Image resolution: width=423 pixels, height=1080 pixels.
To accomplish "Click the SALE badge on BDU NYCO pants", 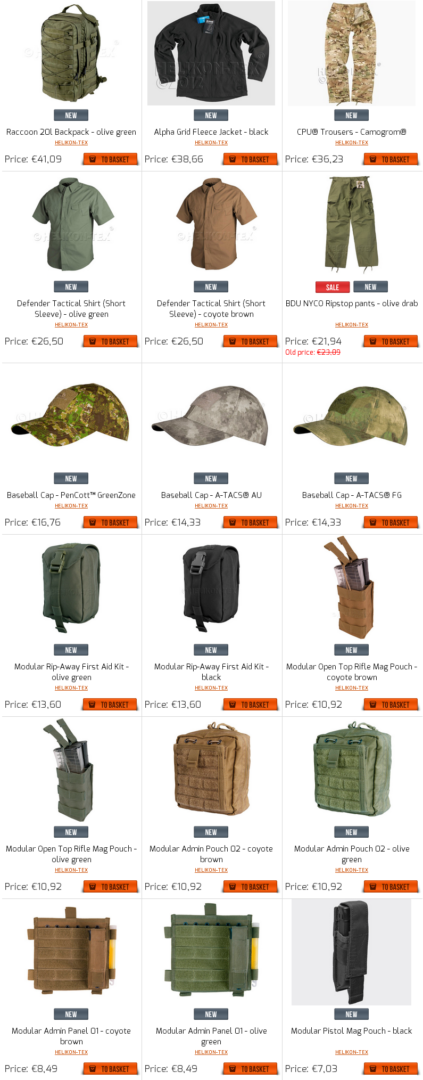I will coord(333,287).
